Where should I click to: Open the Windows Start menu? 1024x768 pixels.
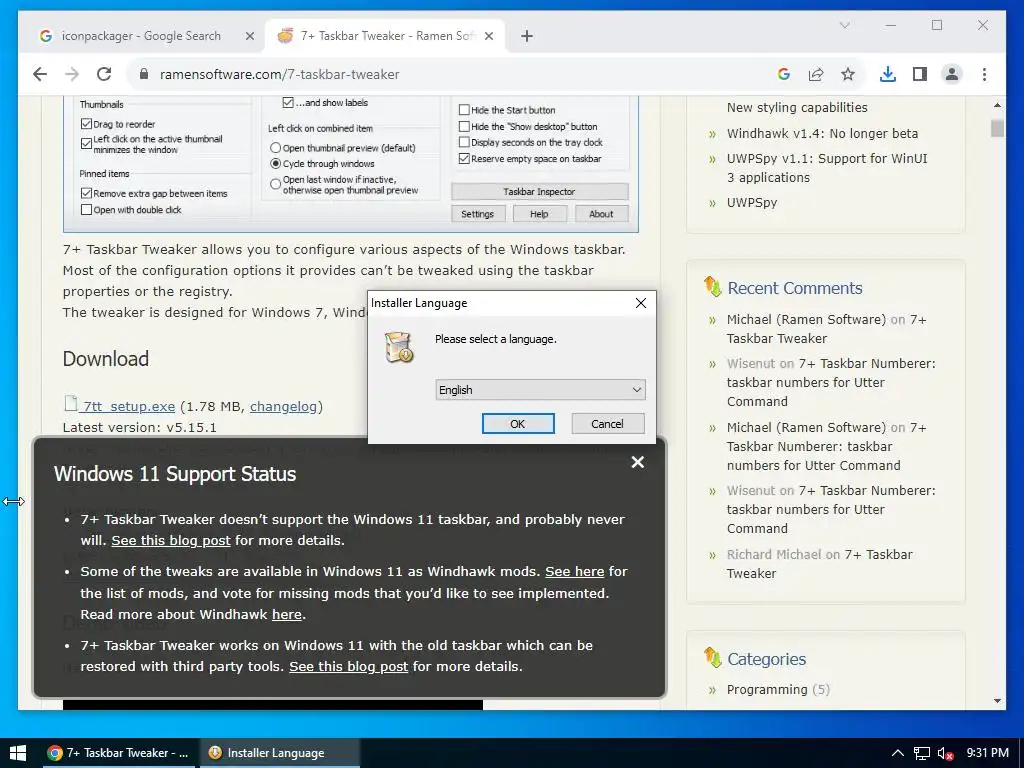pyautogui.click(x=18, y=753)
